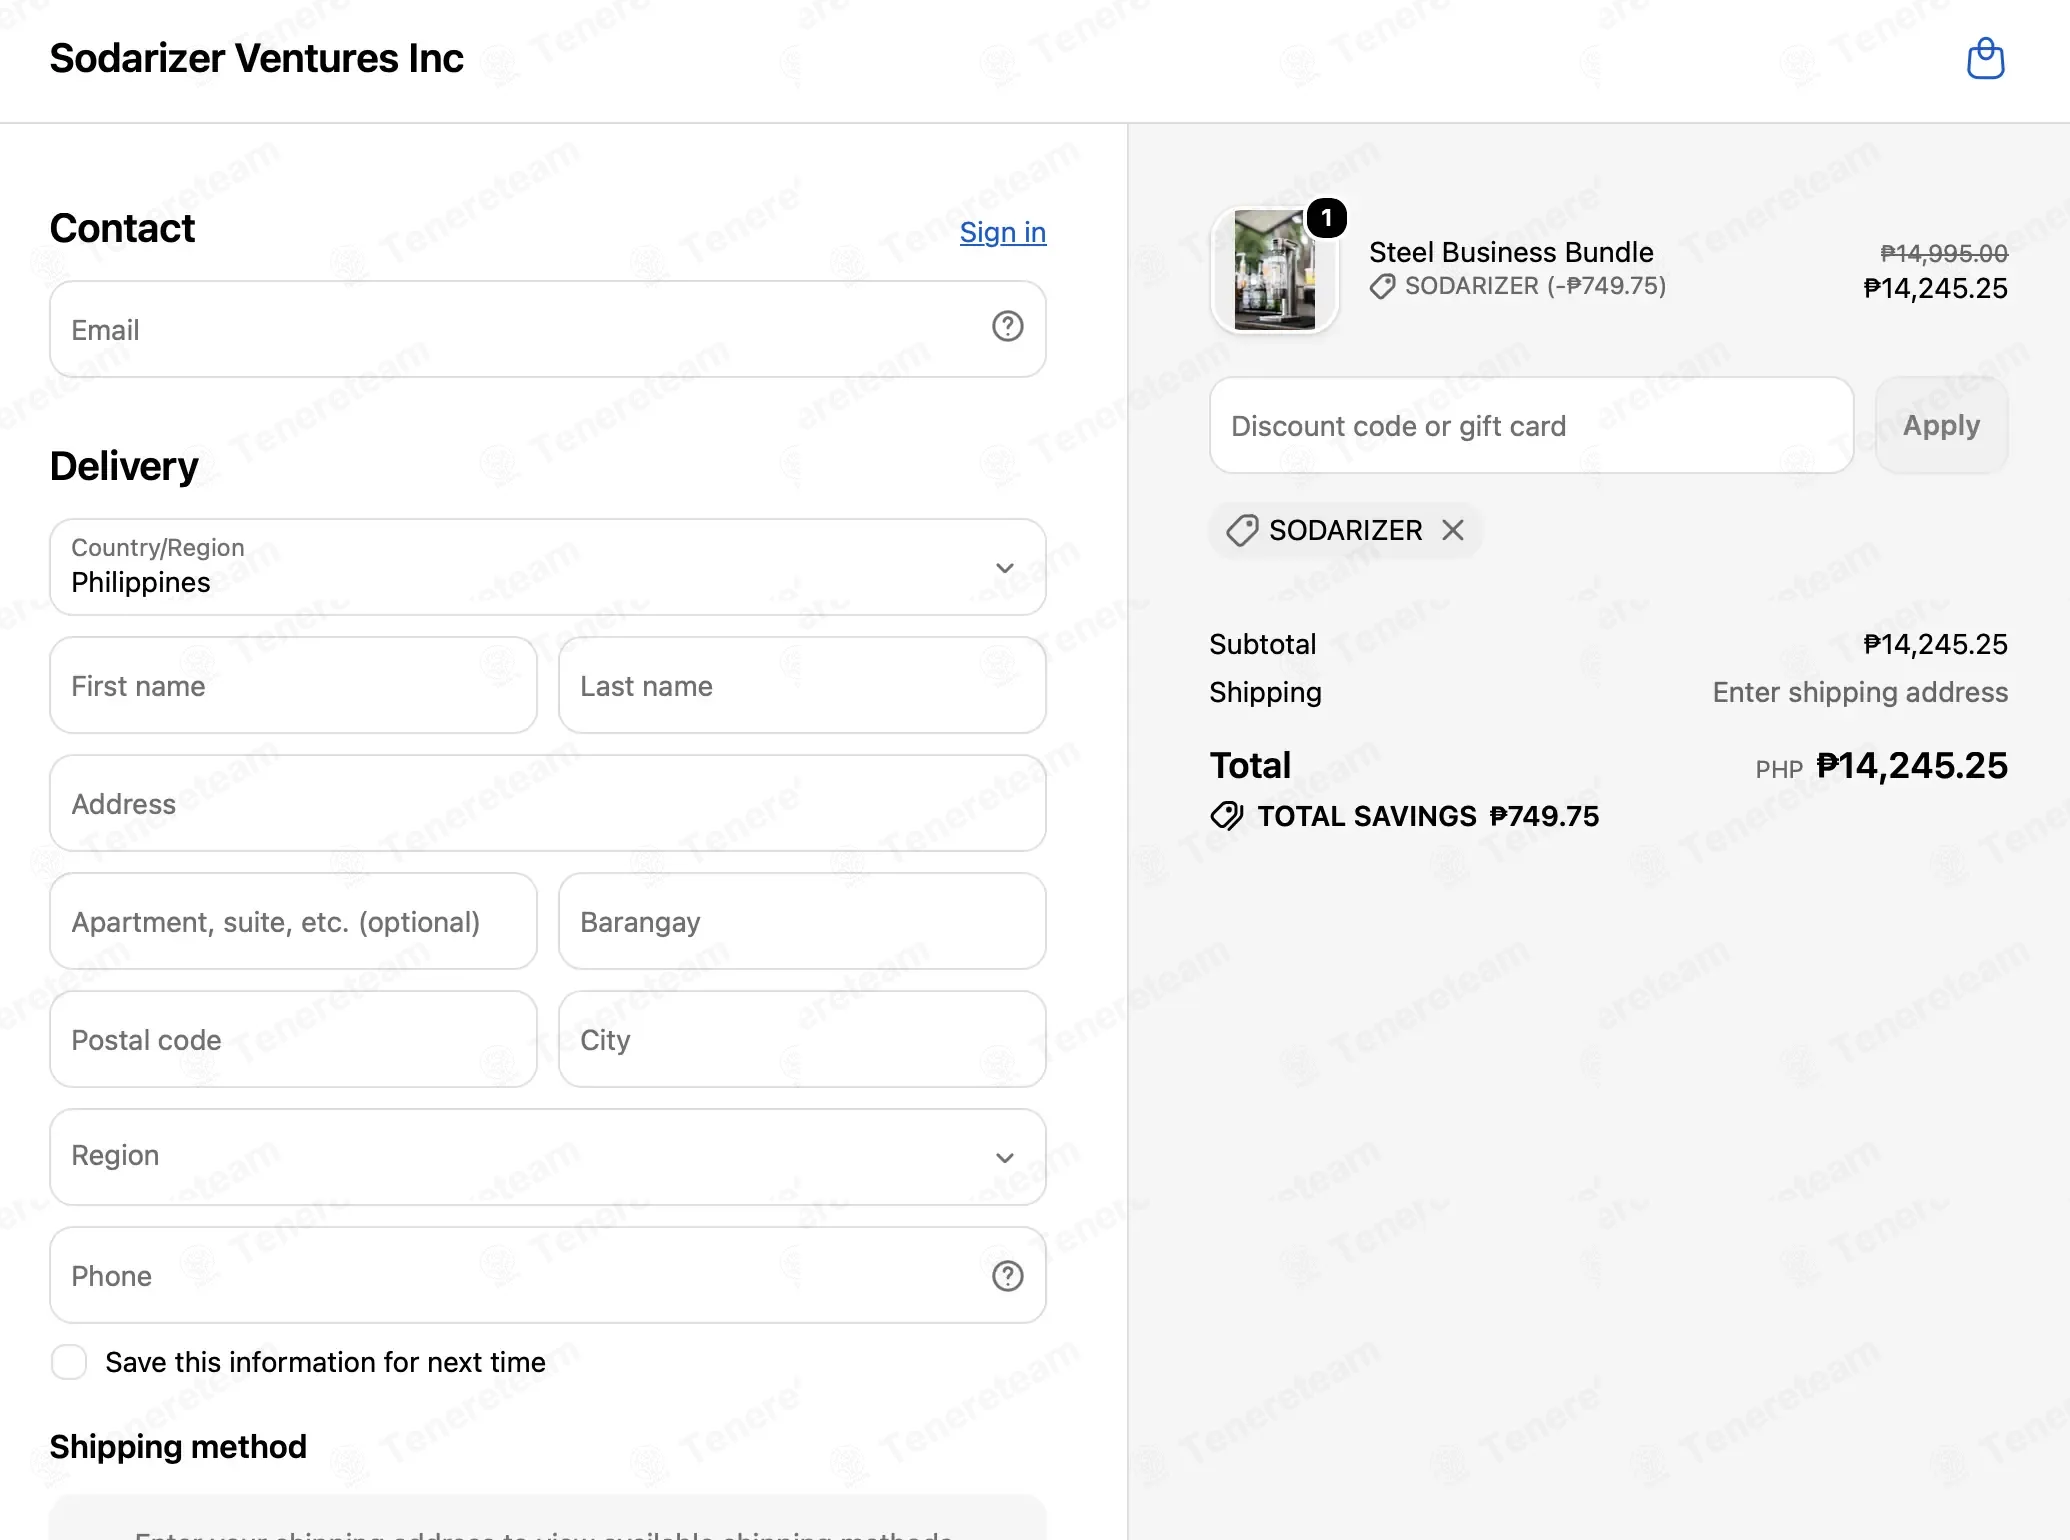Click the Sign in link
Viewport: 2070px width, 1540px height.
click(x=1003, y=232)
